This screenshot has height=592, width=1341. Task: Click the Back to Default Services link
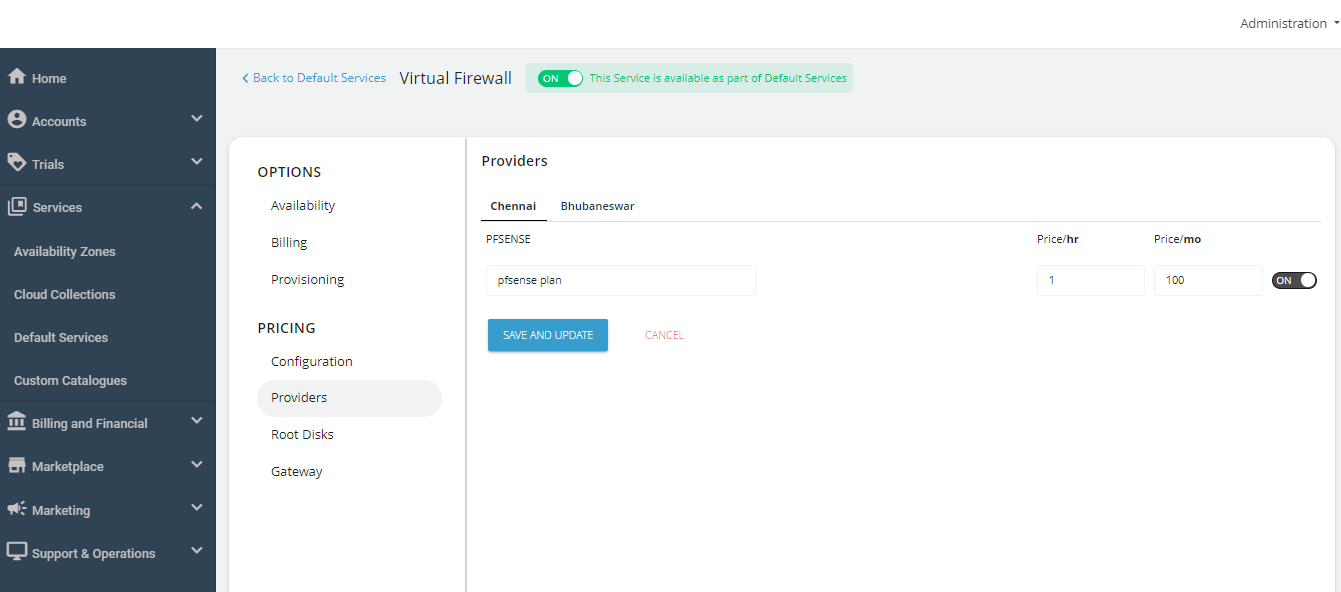click(313, 77)
